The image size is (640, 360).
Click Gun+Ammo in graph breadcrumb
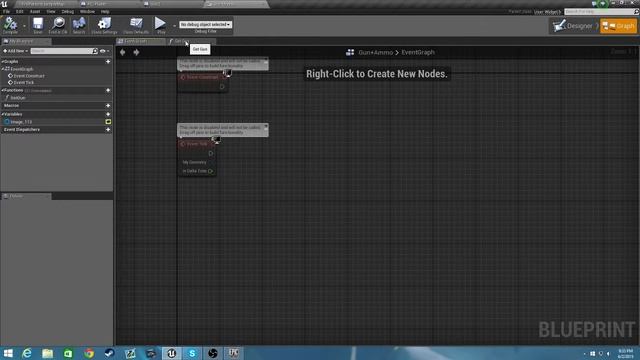pos(376,53)
